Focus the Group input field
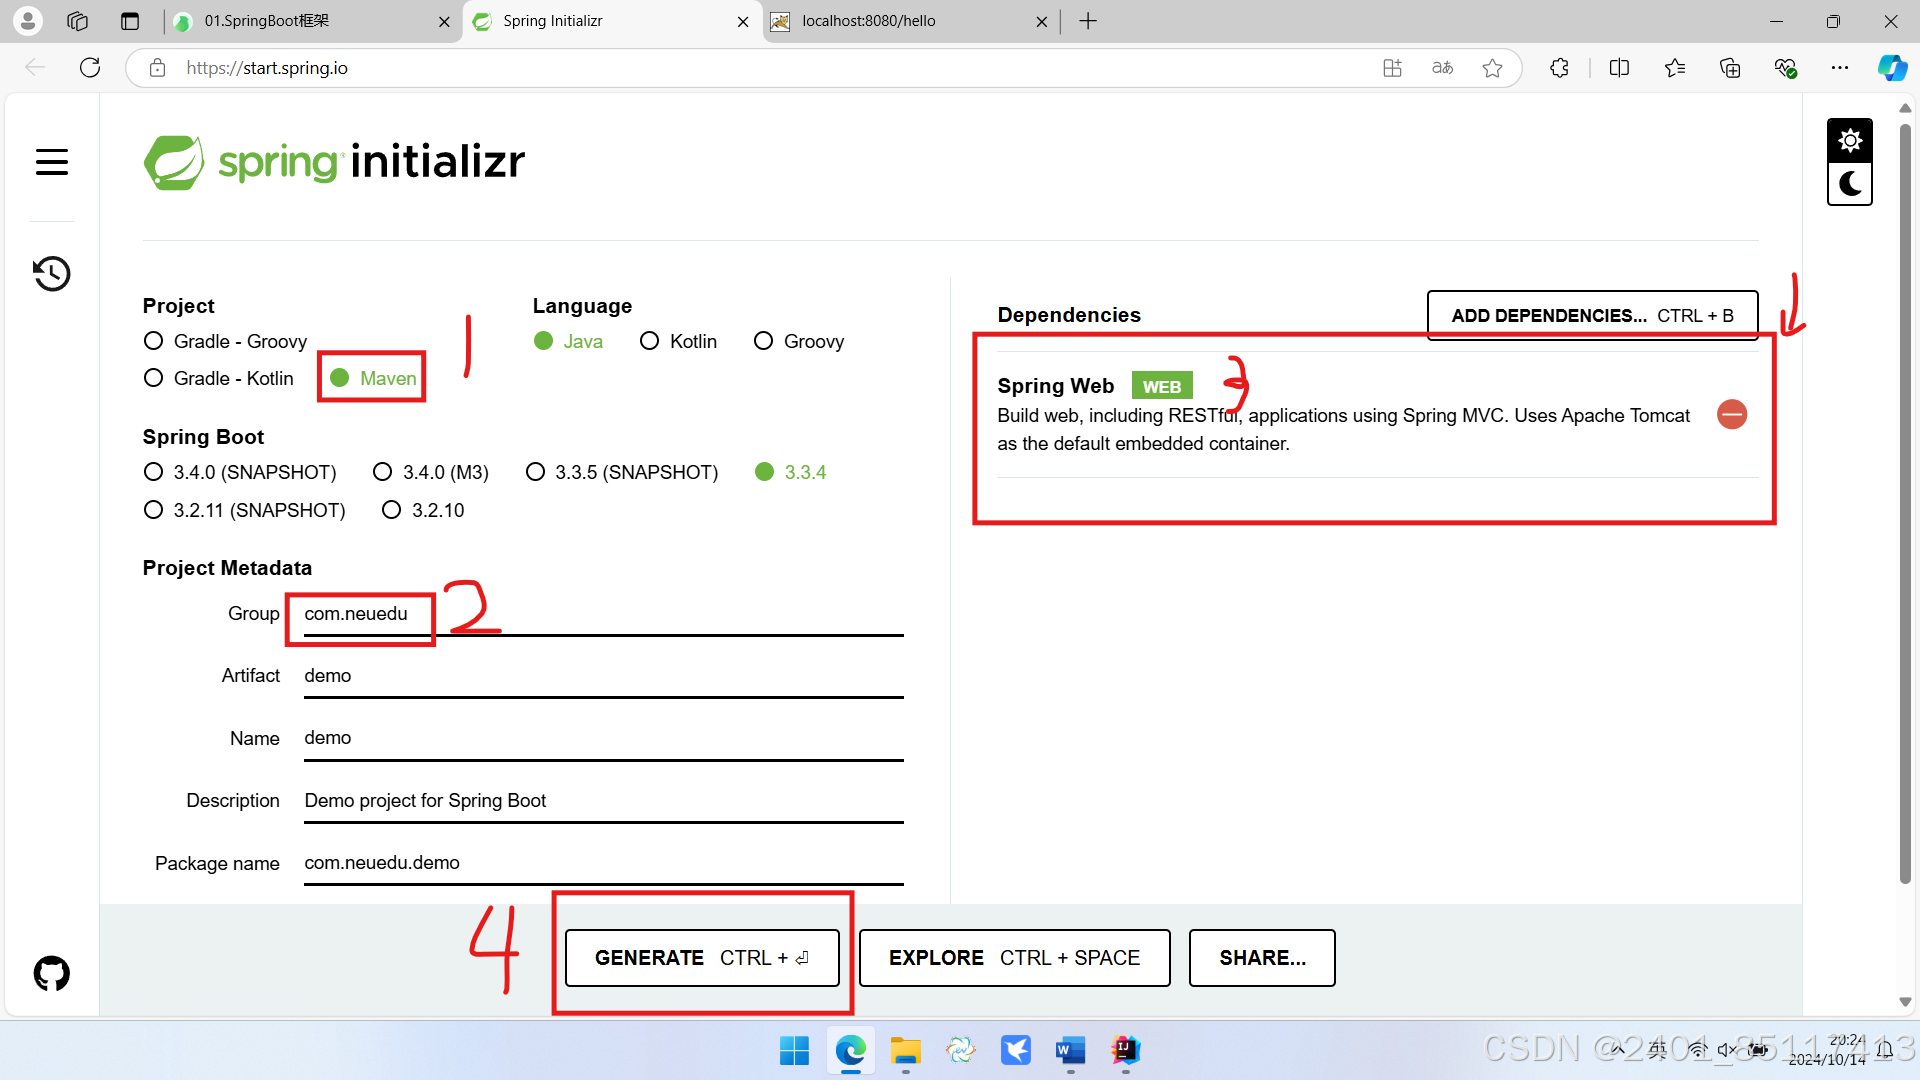 tap(603, 614)
